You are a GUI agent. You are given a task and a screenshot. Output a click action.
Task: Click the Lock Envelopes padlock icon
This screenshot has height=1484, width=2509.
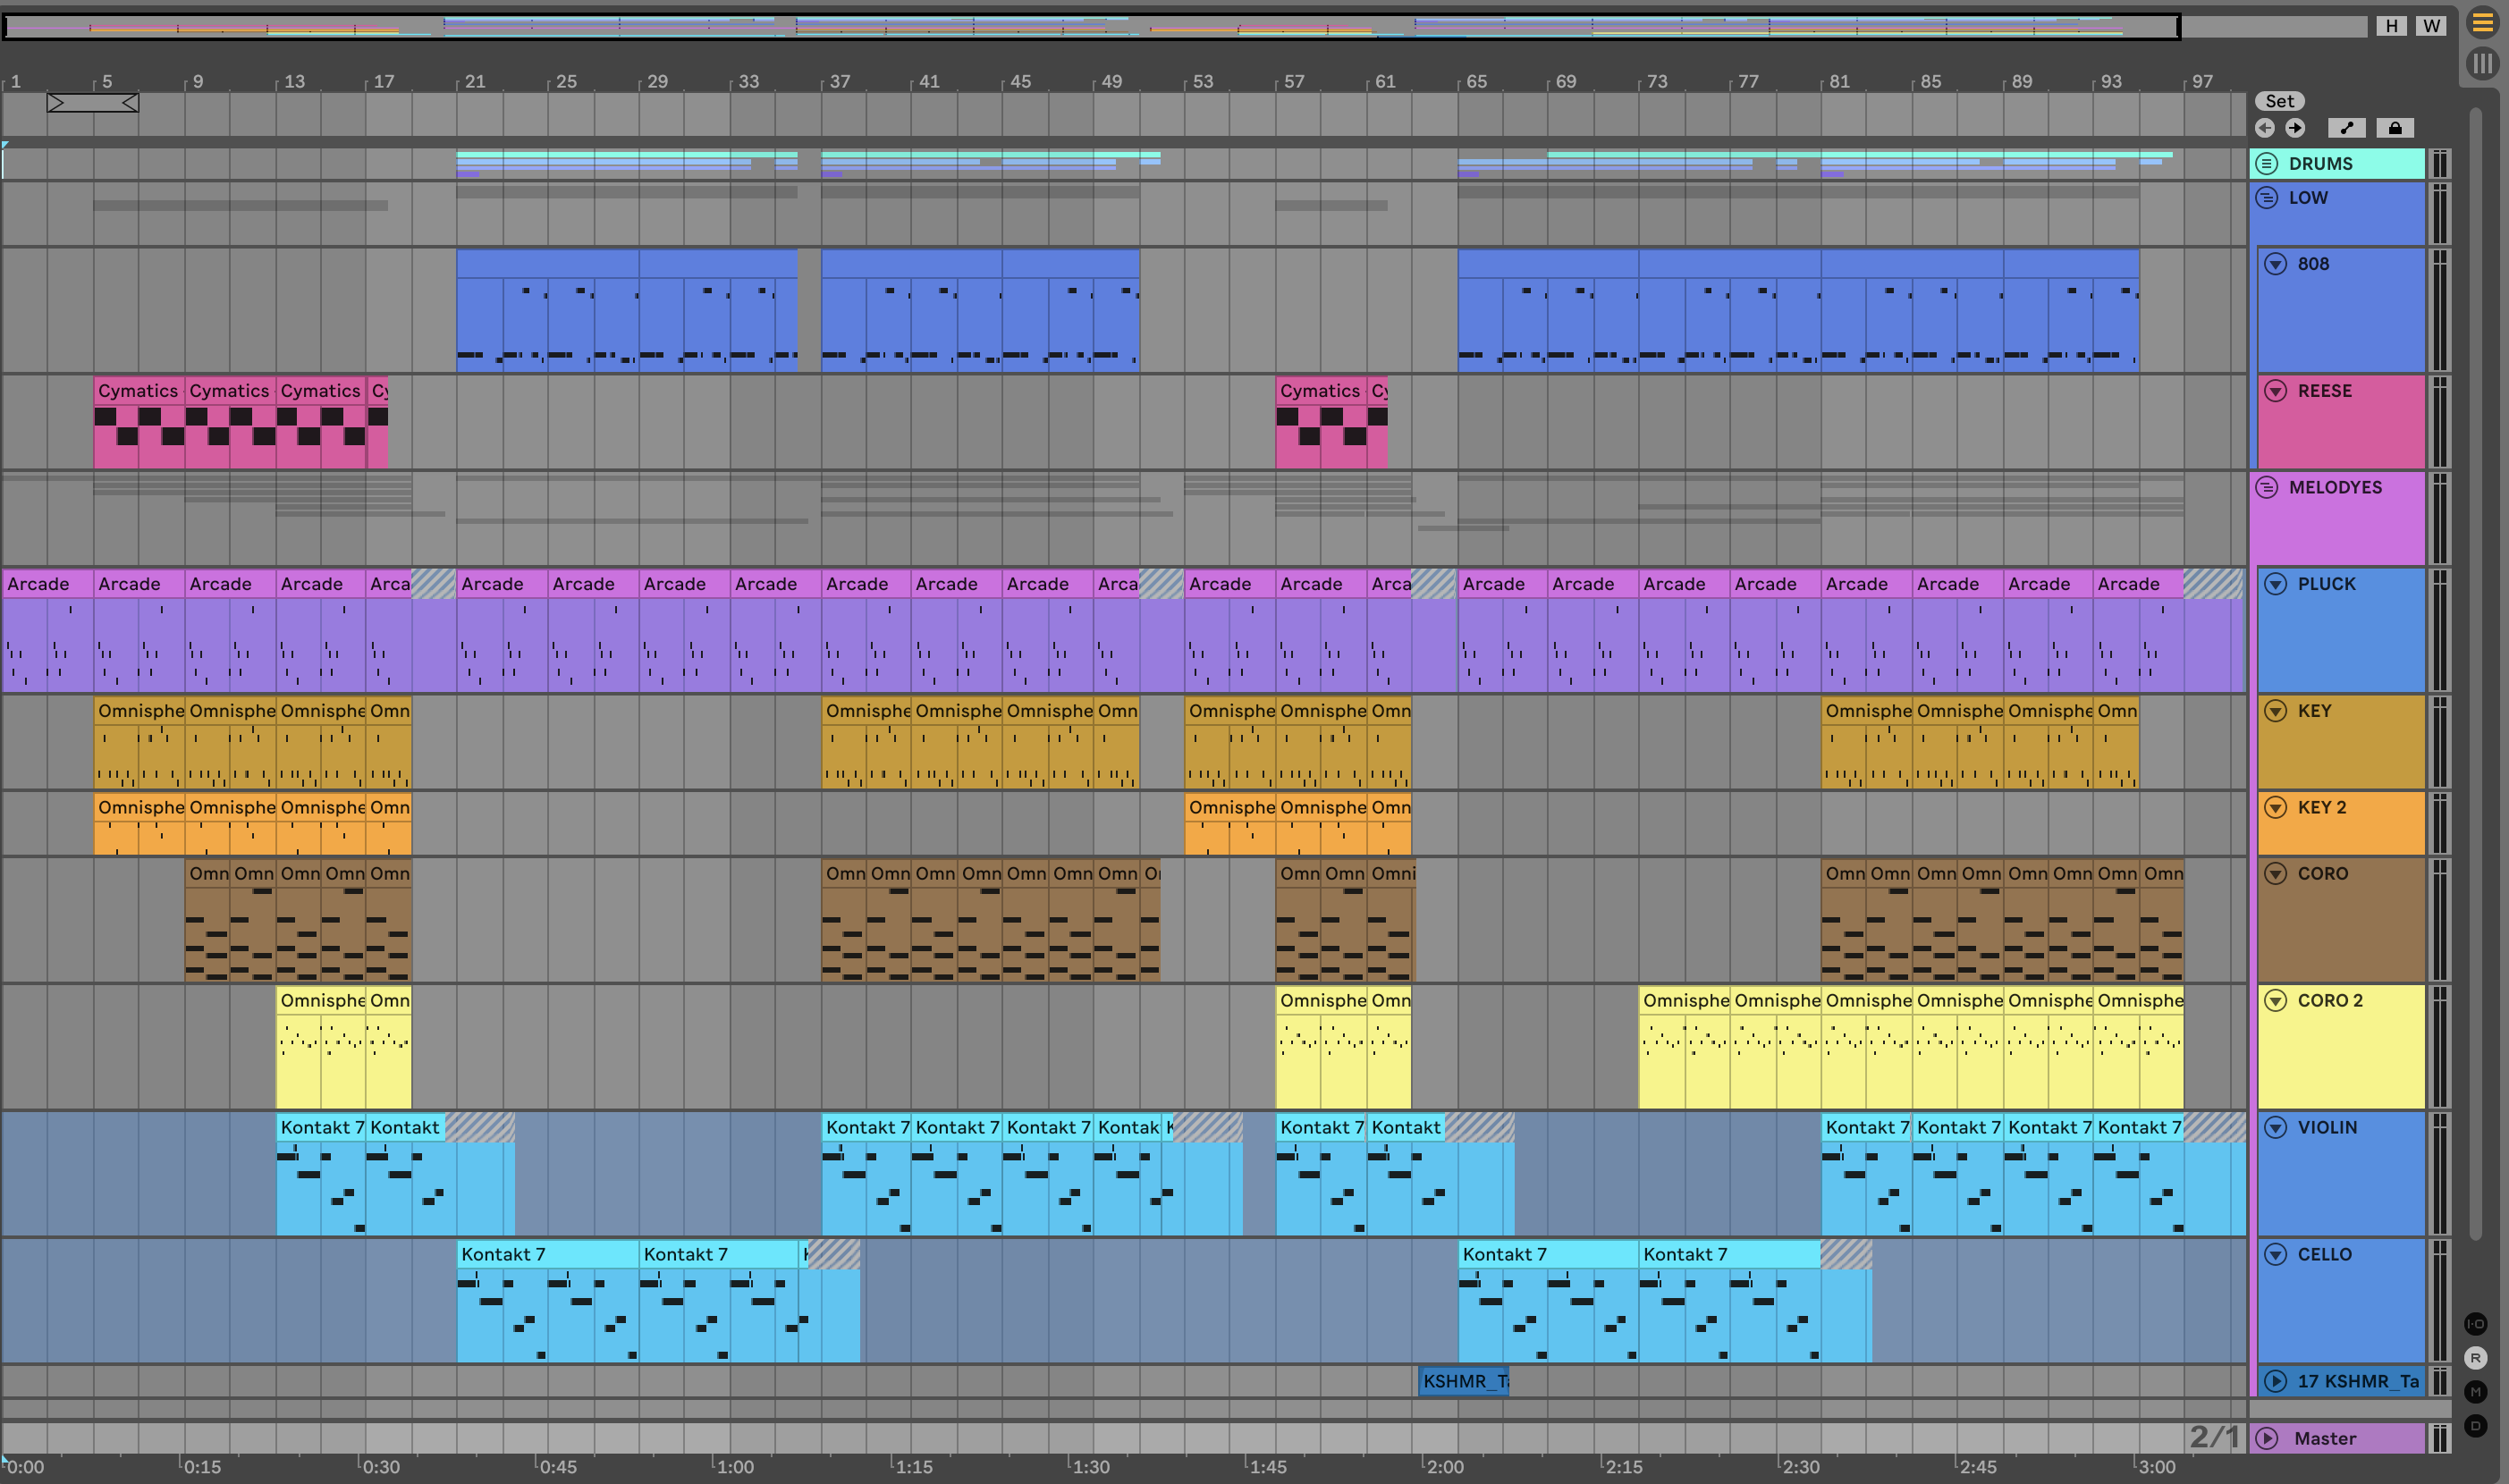[2395, 128]
